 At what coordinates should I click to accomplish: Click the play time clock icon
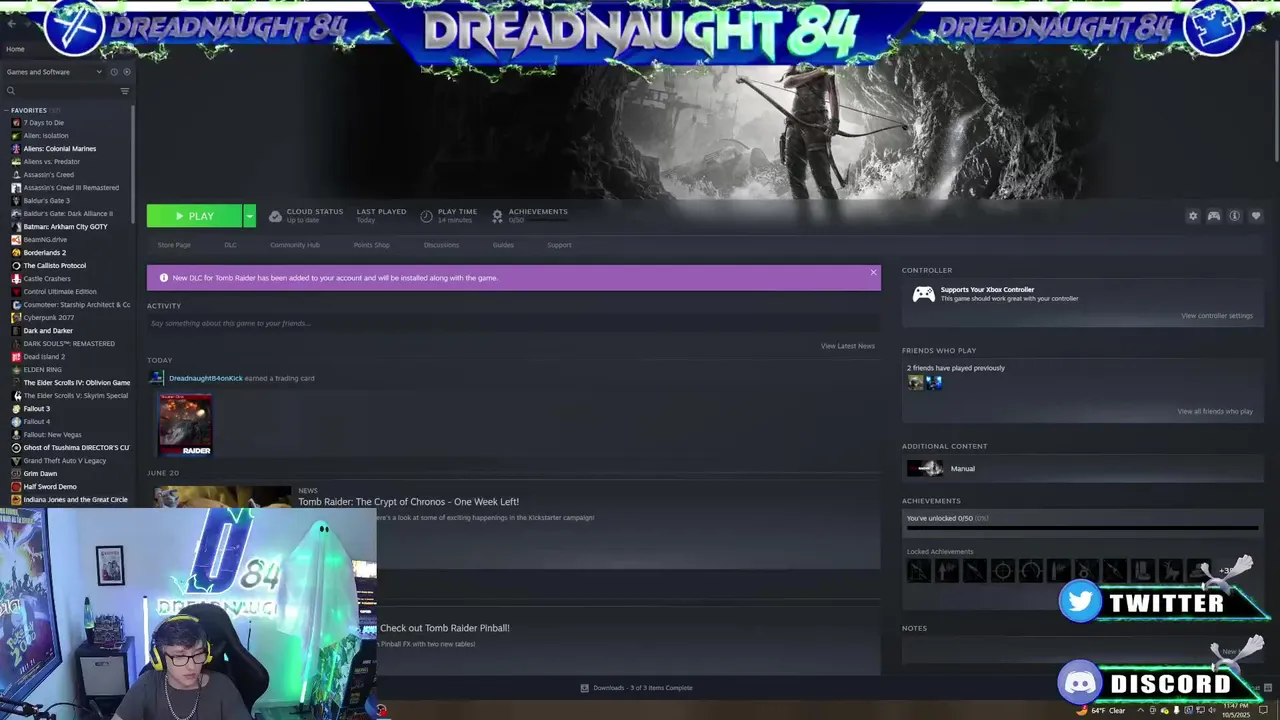coord(427,216)
